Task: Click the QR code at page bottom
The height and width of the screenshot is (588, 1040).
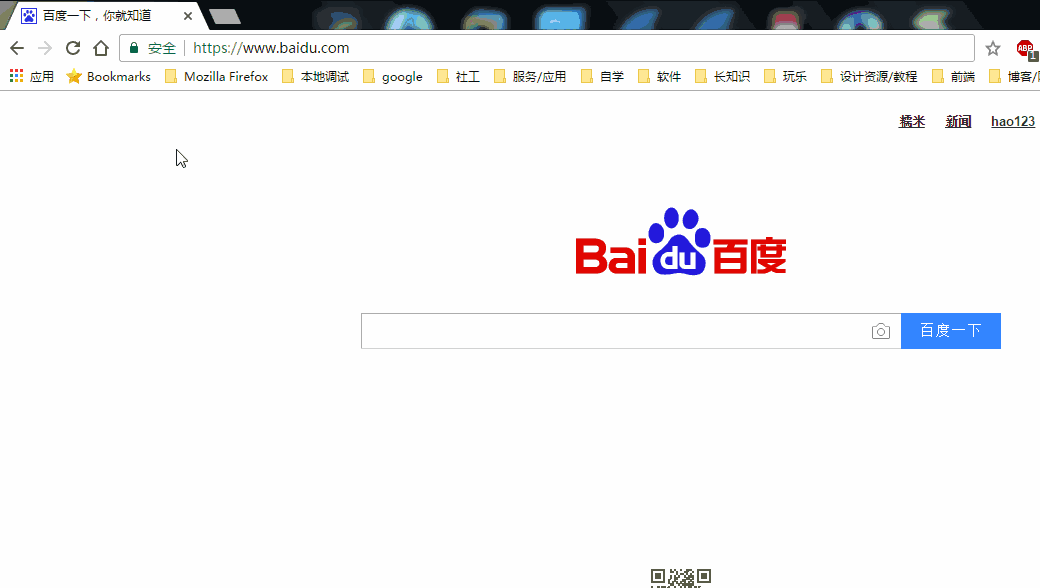Action: coord(681,578)
